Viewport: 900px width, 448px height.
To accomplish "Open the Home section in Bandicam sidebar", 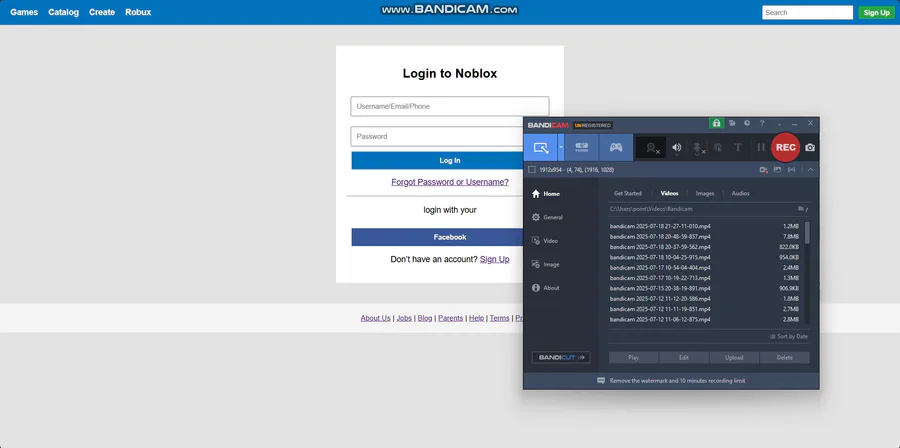I will tap(546, 194).
